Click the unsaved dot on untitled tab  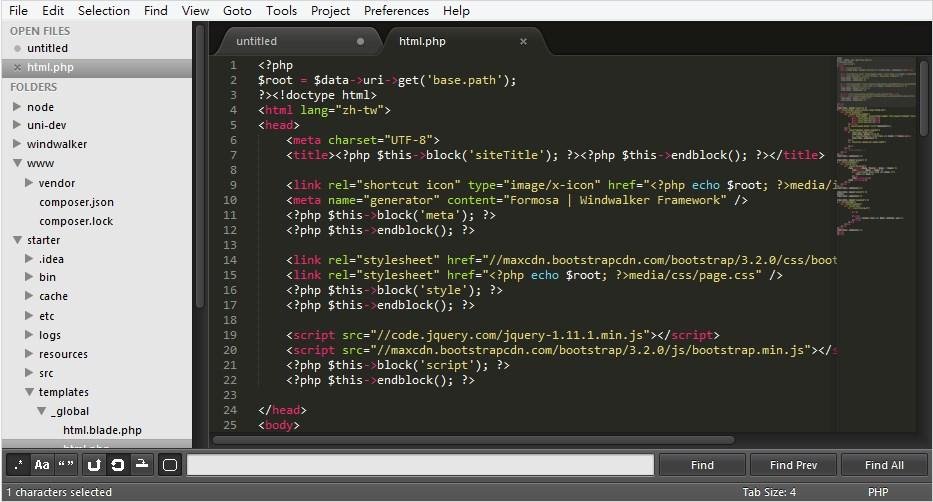tap(360, 41)
